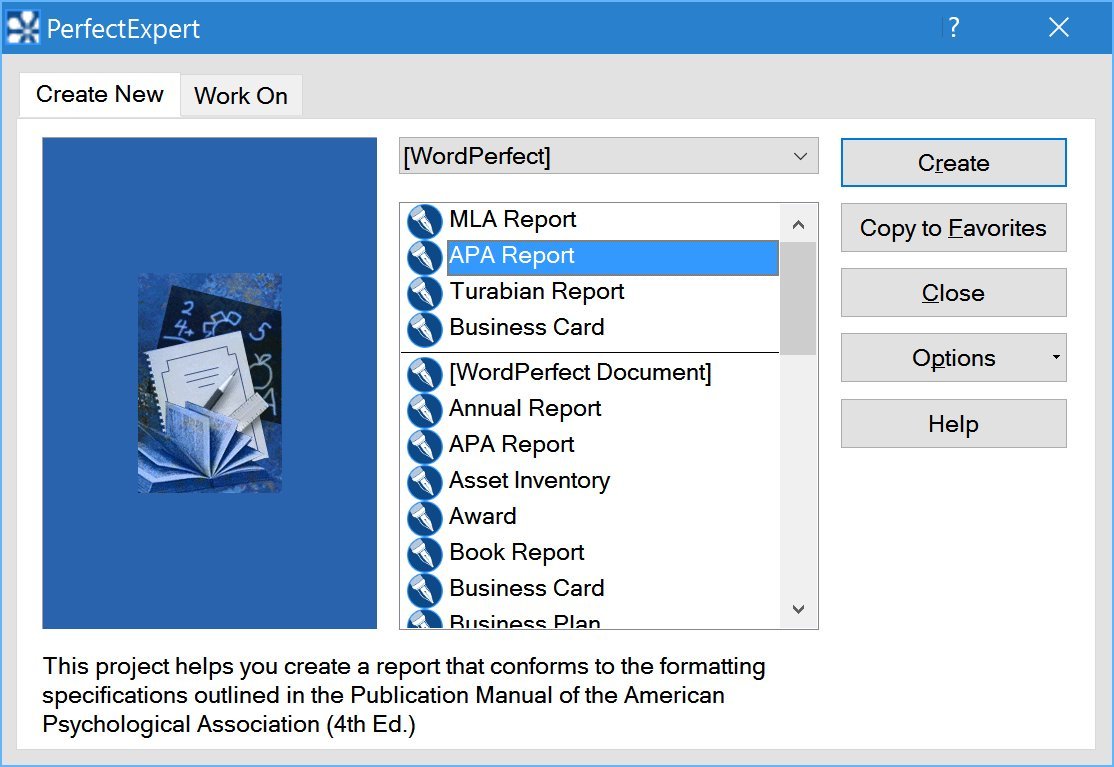Switch to the Work On tab
Viewport: 1114px width, 767px height.
click(241, 96)
